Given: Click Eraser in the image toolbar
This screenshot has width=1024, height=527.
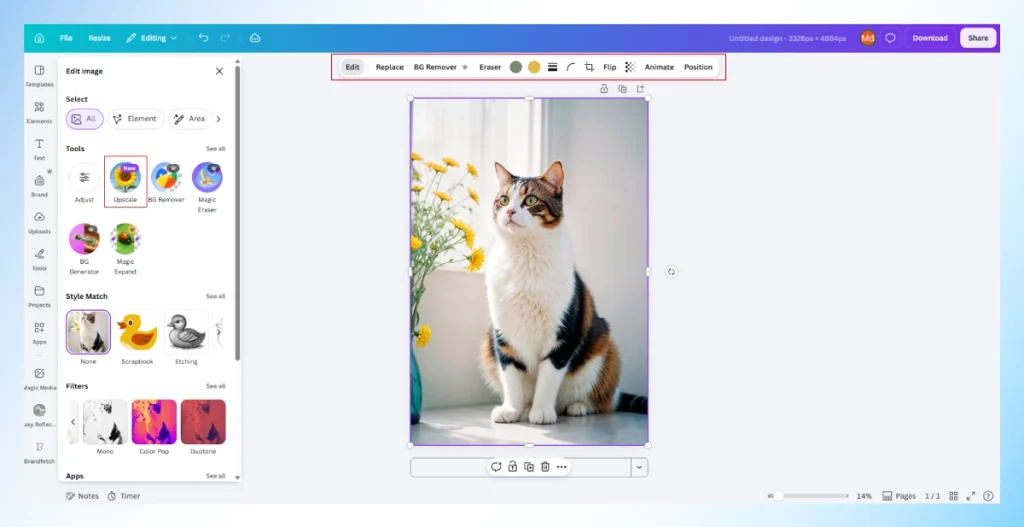Looking at the screenshot, I should [490, 67].
